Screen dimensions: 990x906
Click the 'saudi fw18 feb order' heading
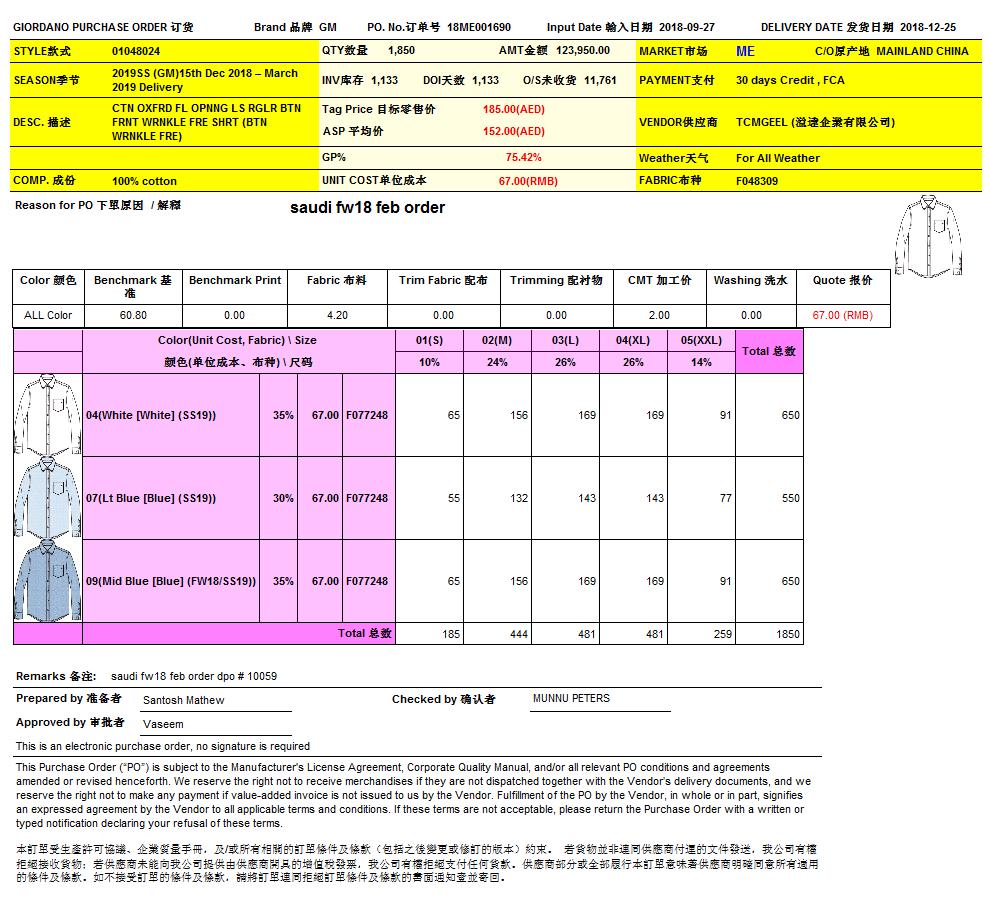point(367,208)
